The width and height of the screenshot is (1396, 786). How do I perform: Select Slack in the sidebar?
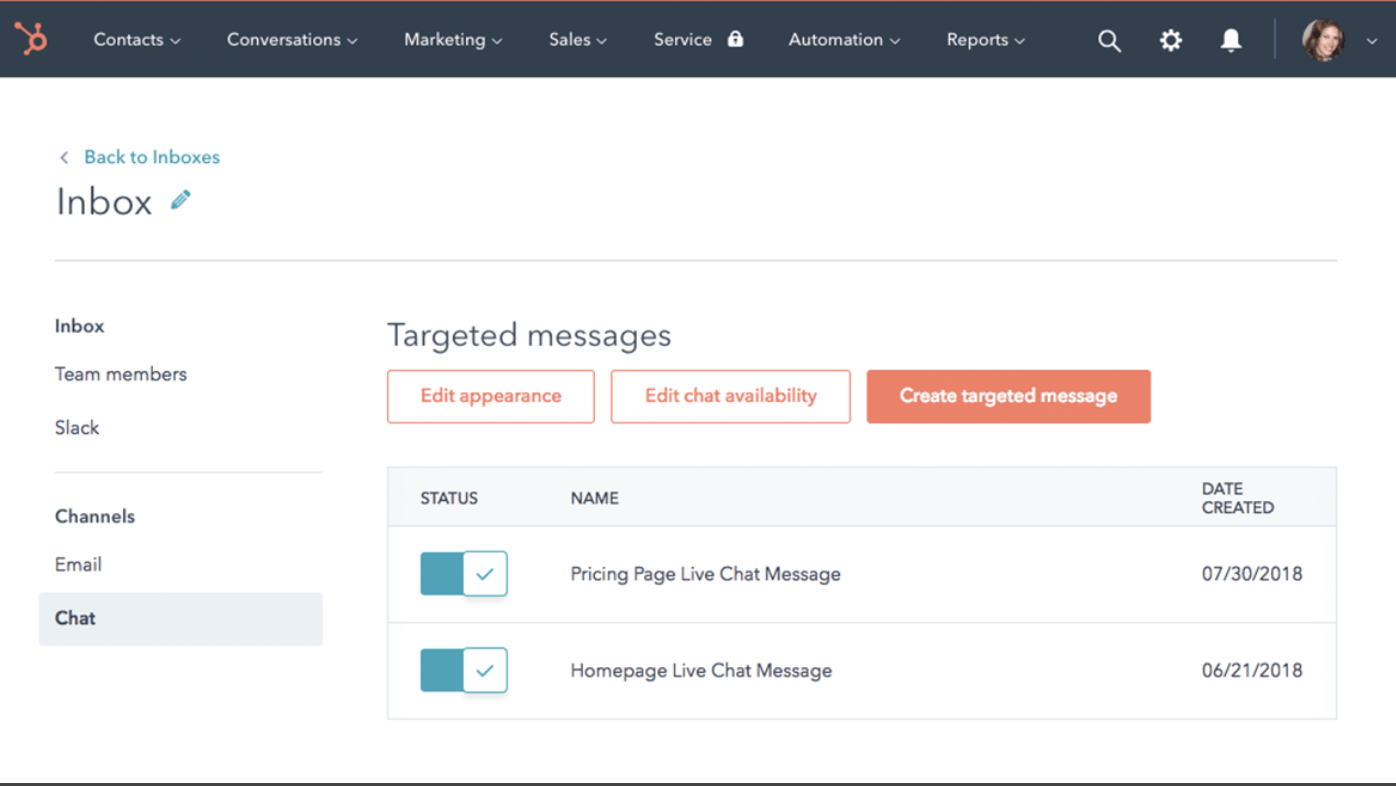(x=77, y=428)
